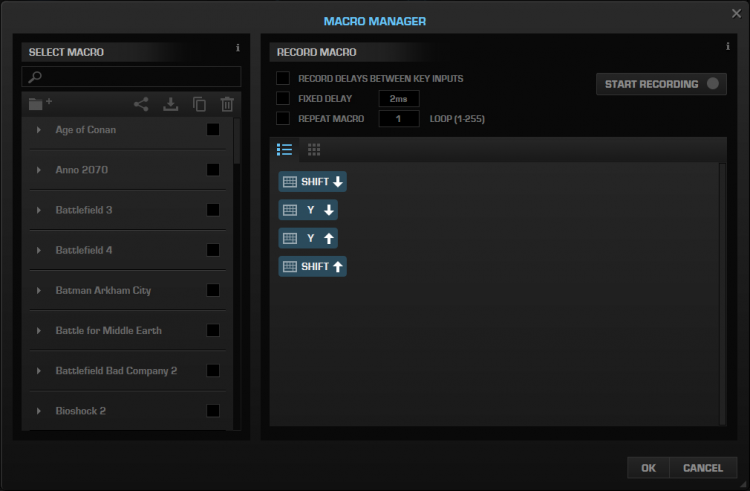Check the Battlefield Bad Company 2 box
Image resolution: width=750 pixels, height=491 pixels.
(213, 371)
